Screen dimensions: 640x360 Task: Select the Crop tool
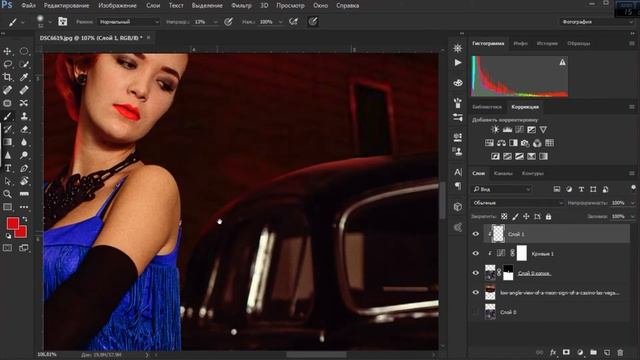tap(7, 77)
